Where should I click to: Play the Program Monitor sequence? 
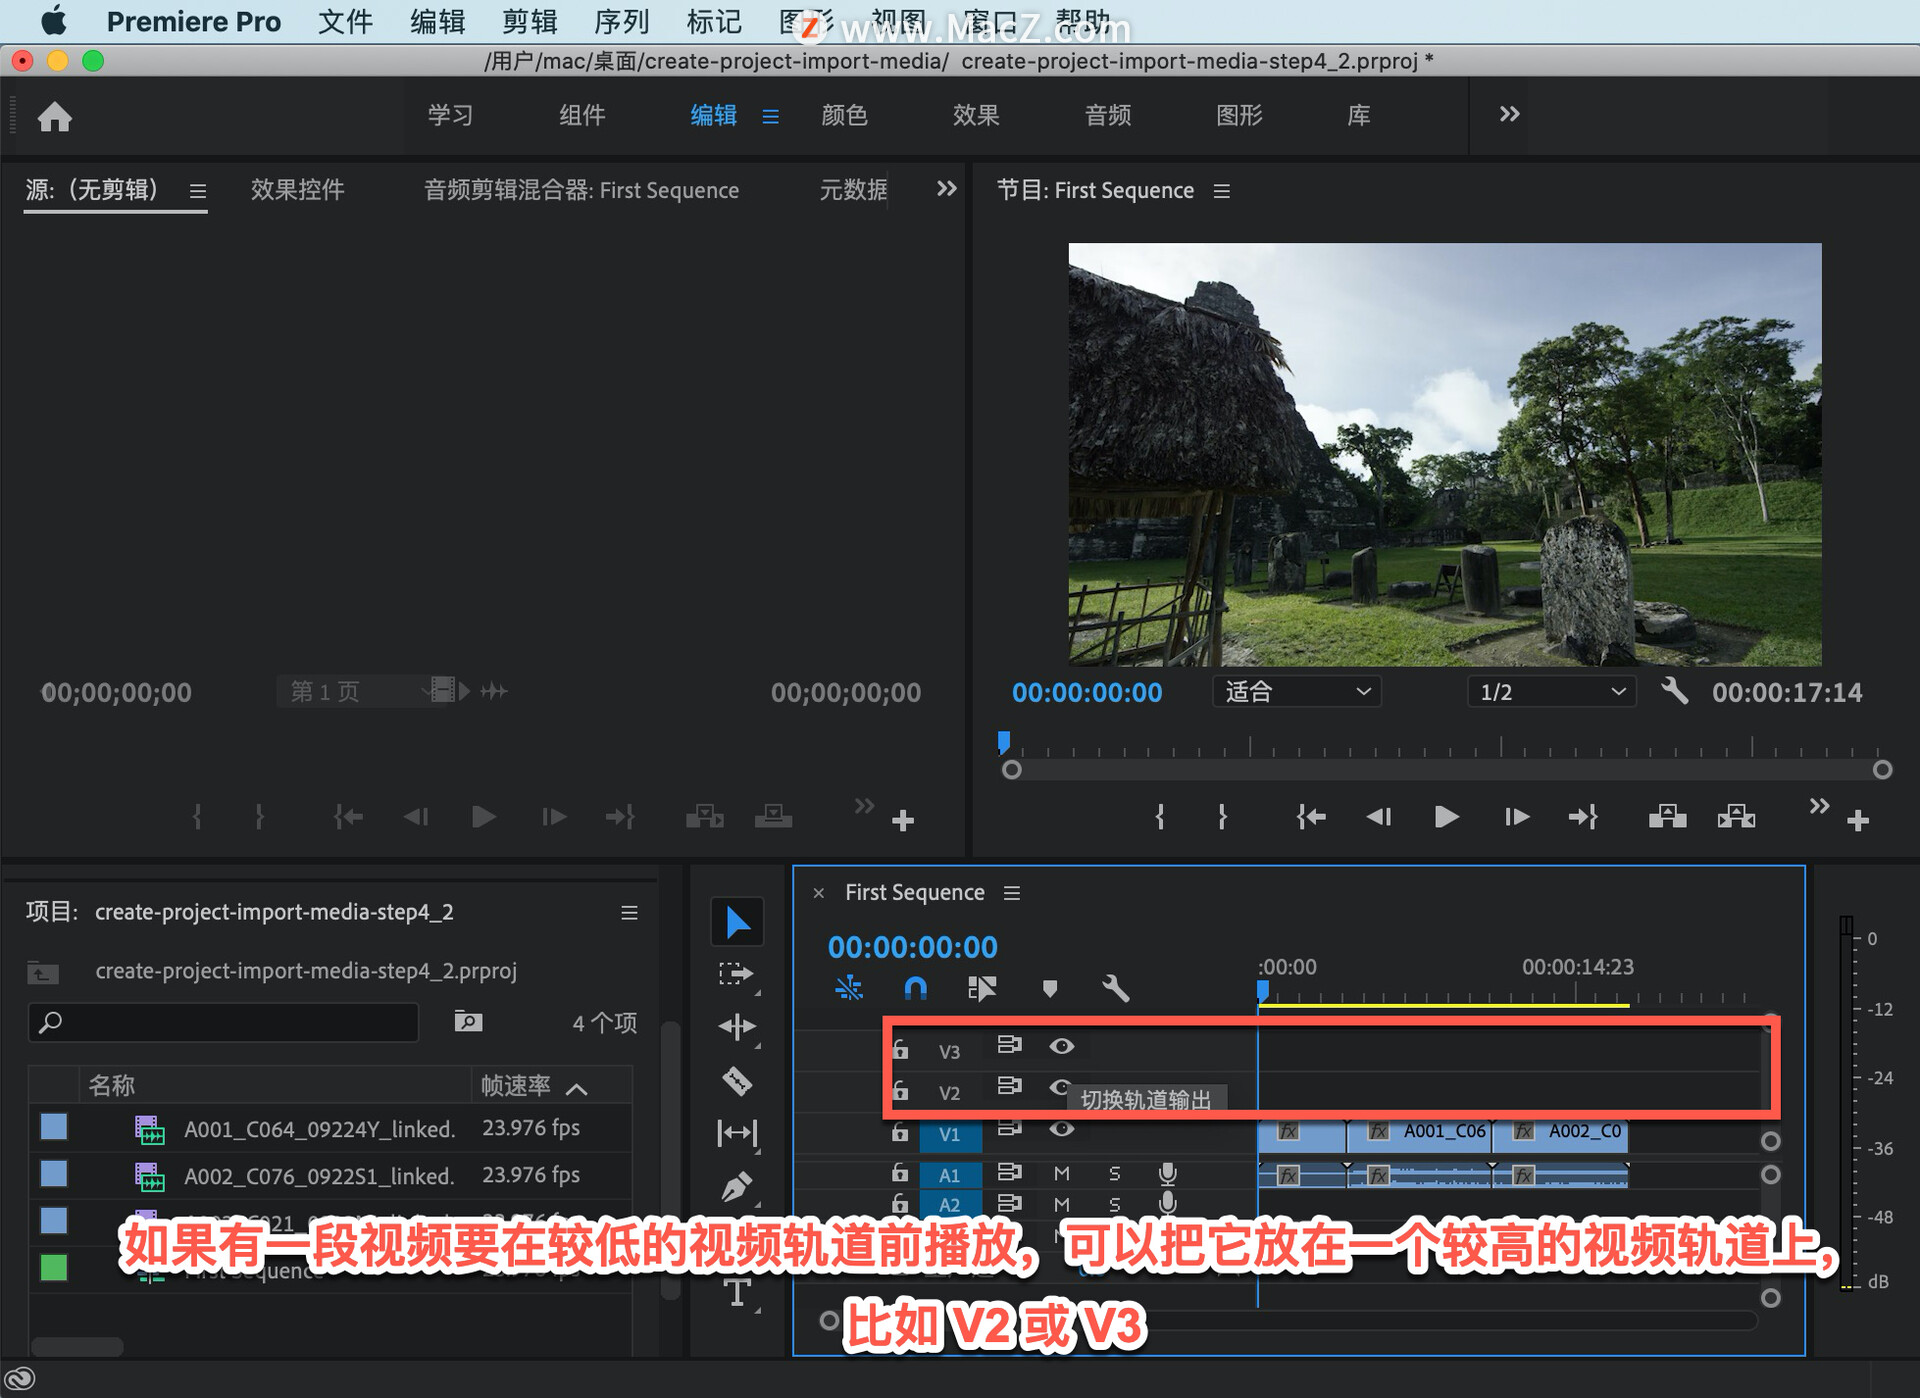click(1445, 817)
